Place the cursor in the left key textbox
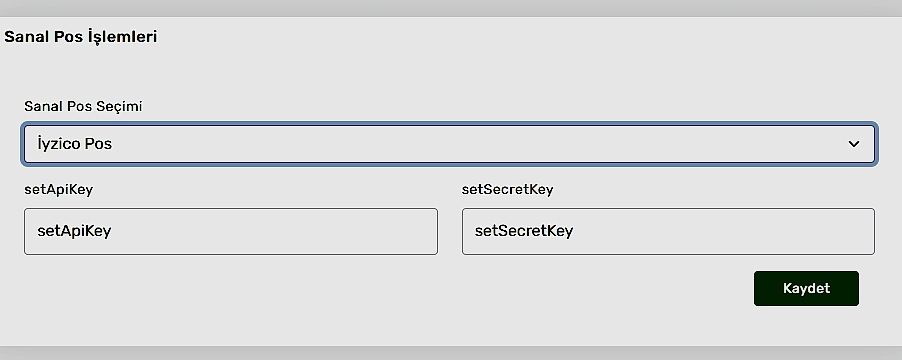Image resolution: width=902 pixels, height=360 pixels. click(231, 231)
